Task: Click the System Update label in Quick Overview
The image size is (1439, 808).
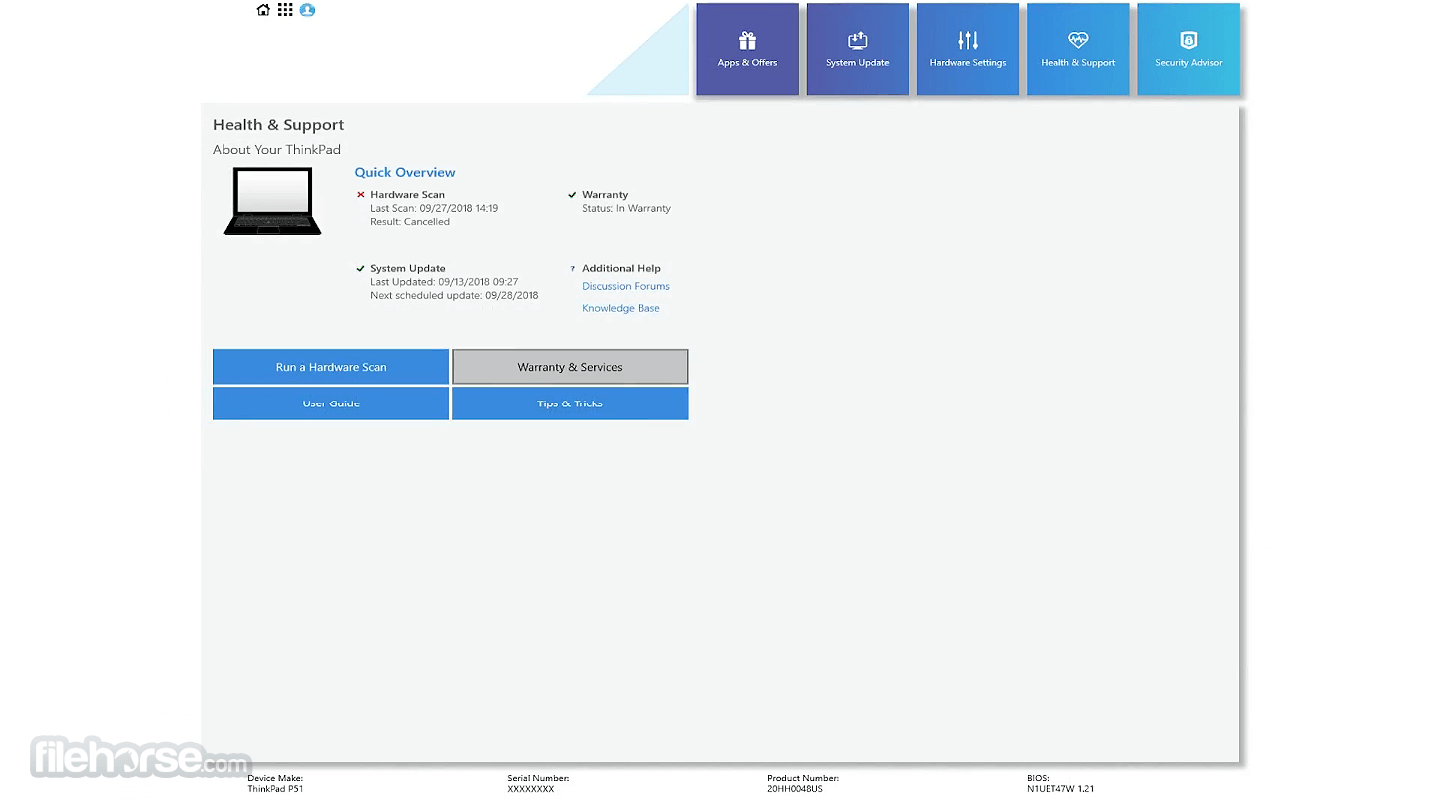Action: (408, 269)
